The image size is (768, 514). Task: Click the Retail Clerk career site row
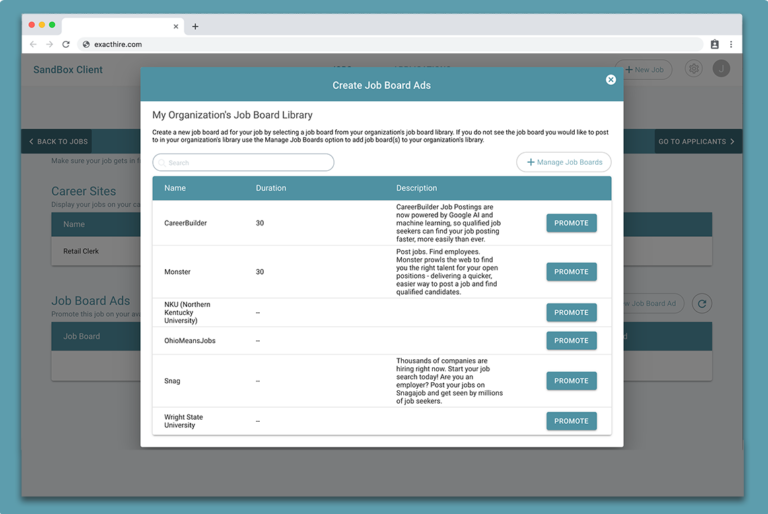pos(96,251)
